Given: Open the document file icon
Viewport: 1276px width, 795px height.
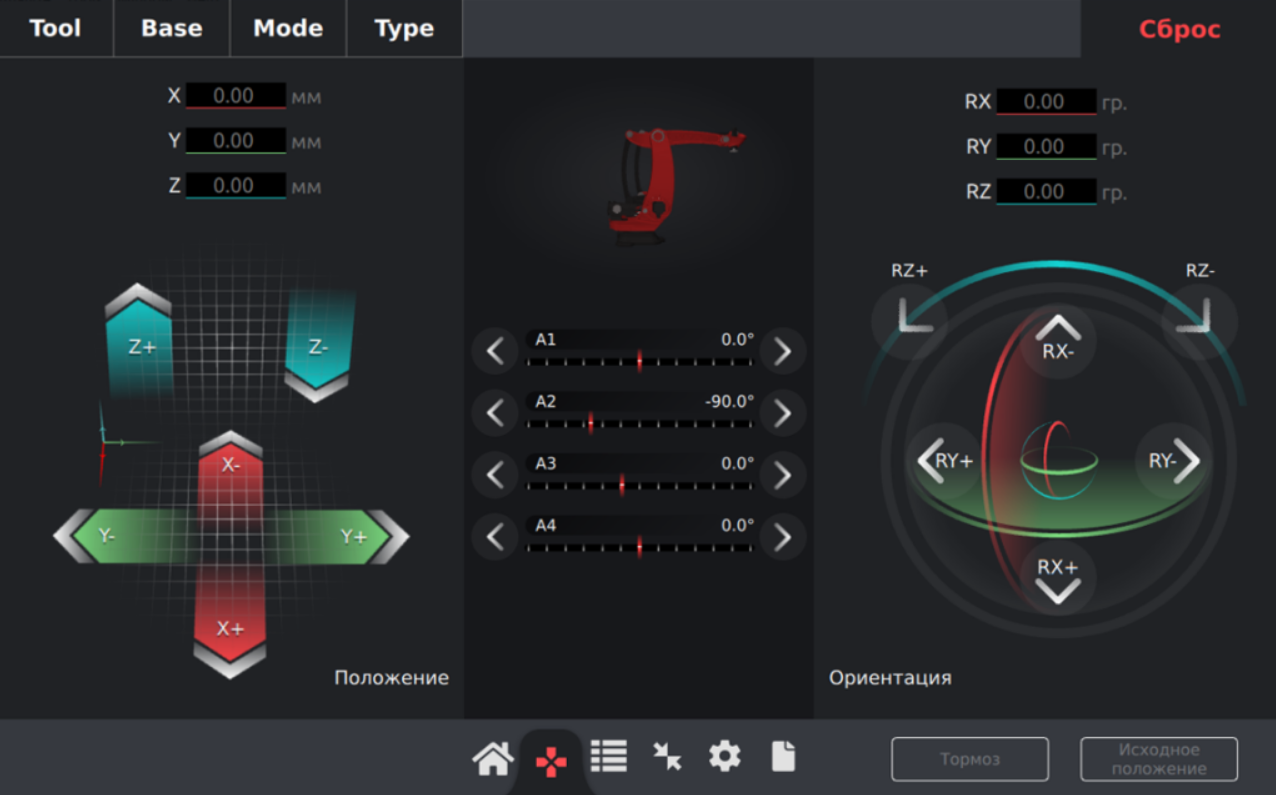Looking at the screenshot, I should 783,757.
